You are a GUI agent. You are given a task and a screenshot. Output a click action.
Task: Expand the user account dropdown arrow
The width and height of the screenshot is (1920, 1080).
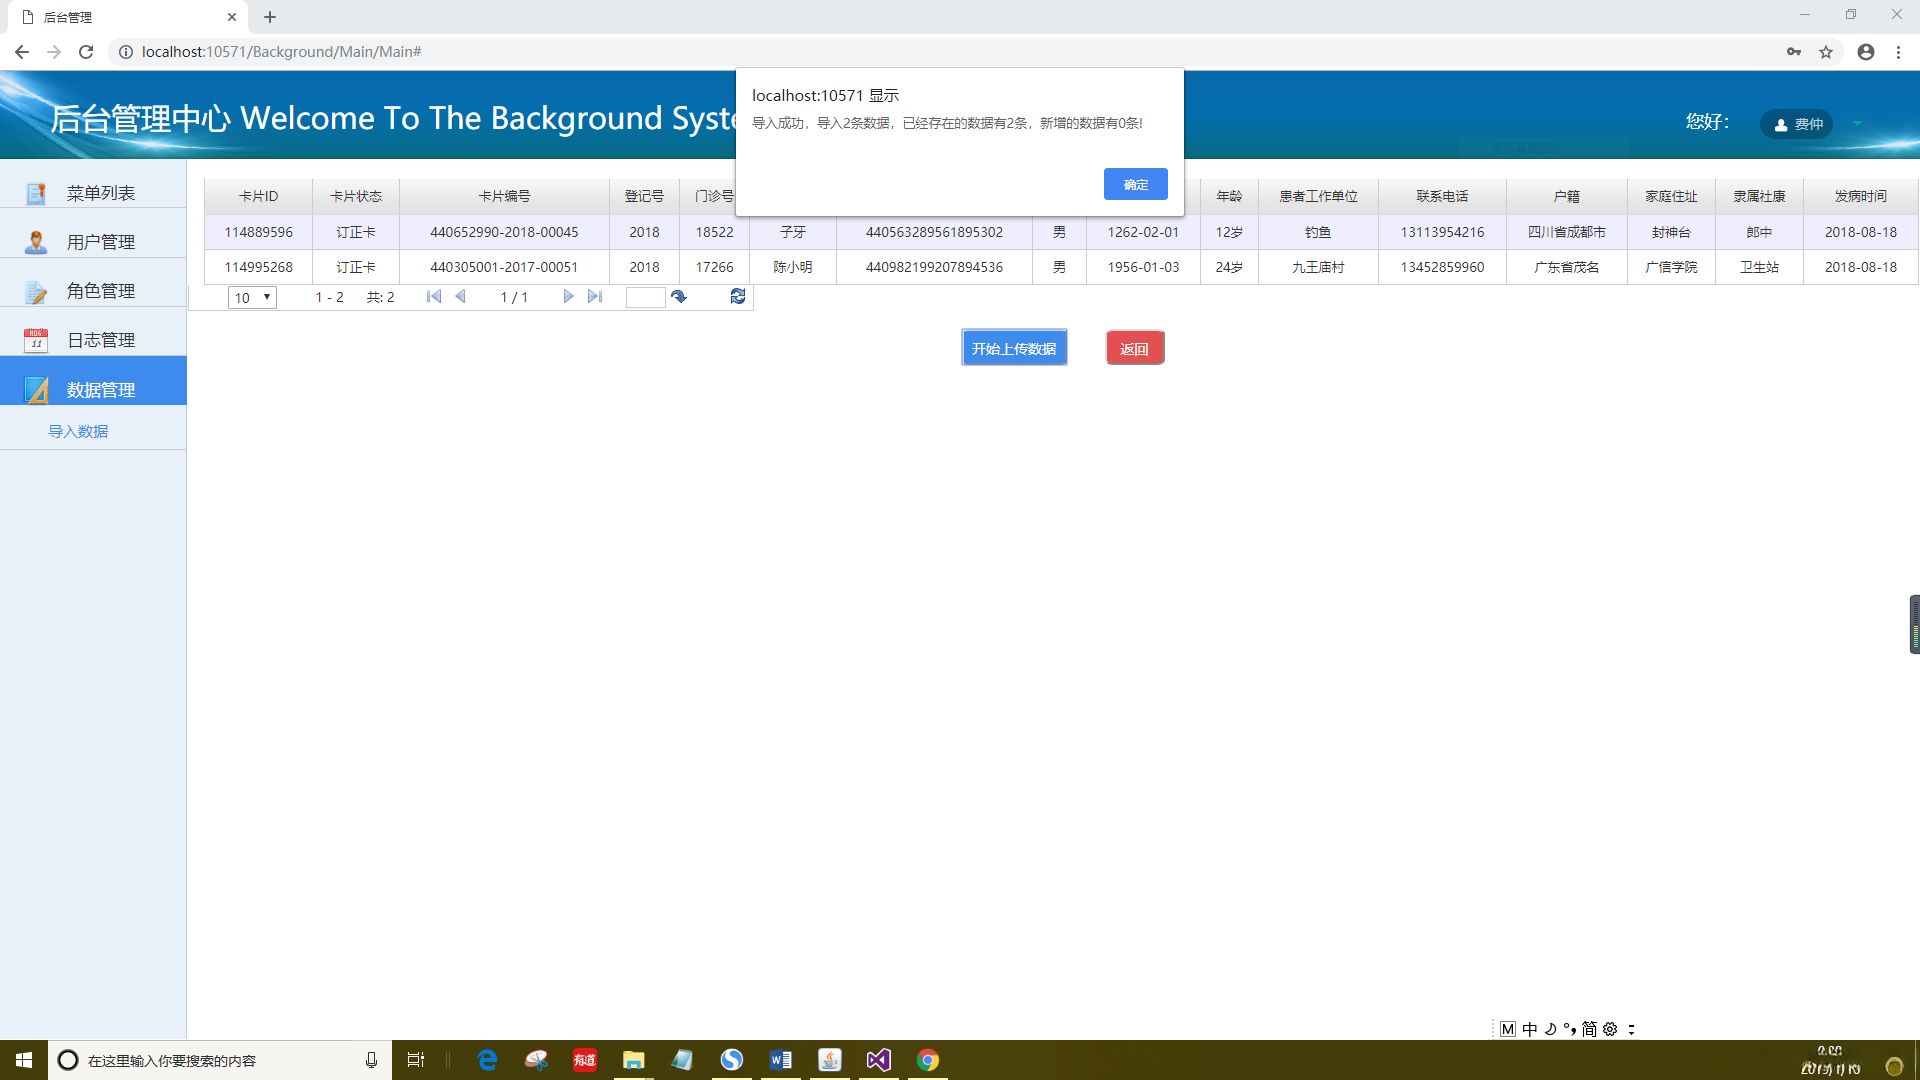pyautogui.click(x=1857, y=124)
